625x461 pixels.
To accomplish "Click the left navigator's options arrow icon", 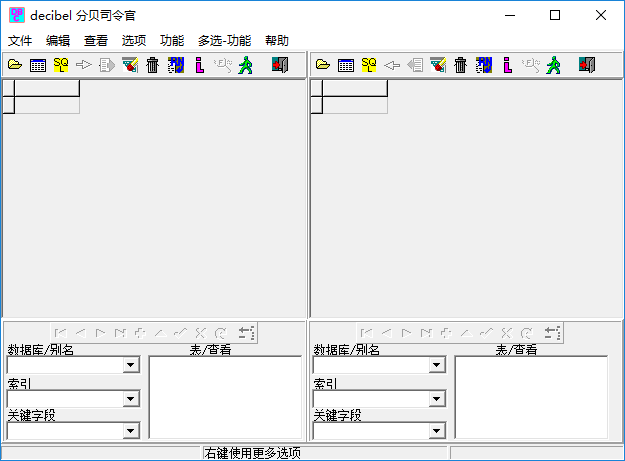I will (246, 333).
